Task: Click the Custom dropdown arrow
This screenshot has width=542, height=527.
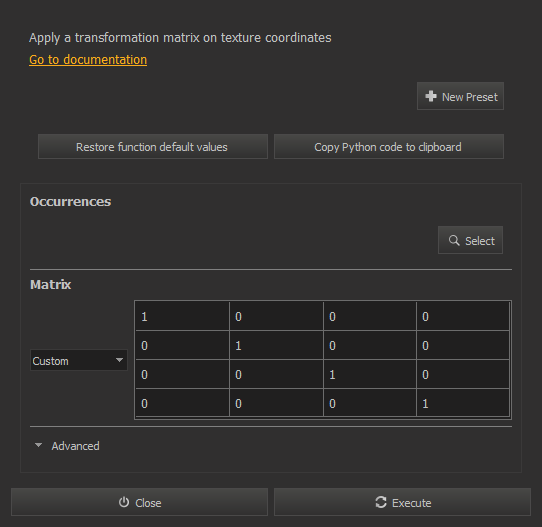Action: [119, 360]
